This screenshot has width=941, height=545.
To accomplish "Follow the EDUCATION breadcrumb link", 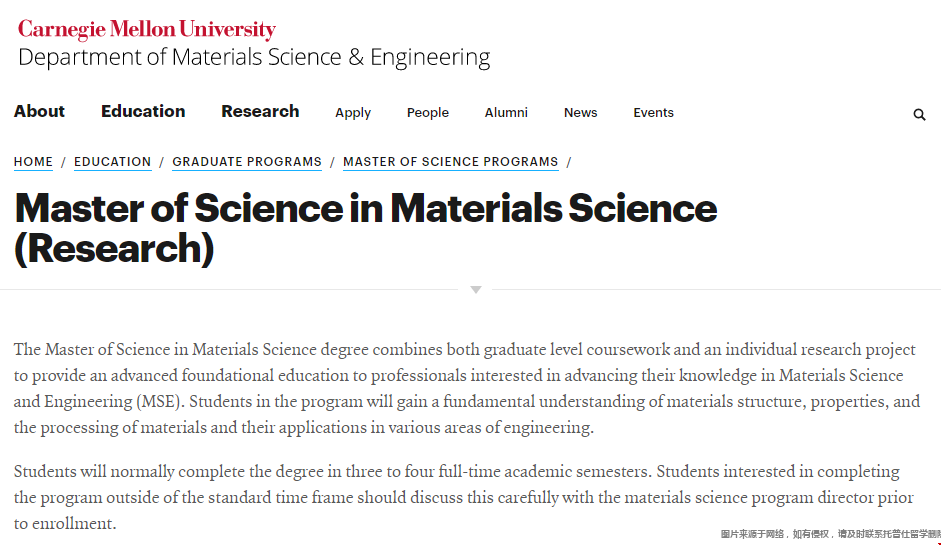I will 112,162.
